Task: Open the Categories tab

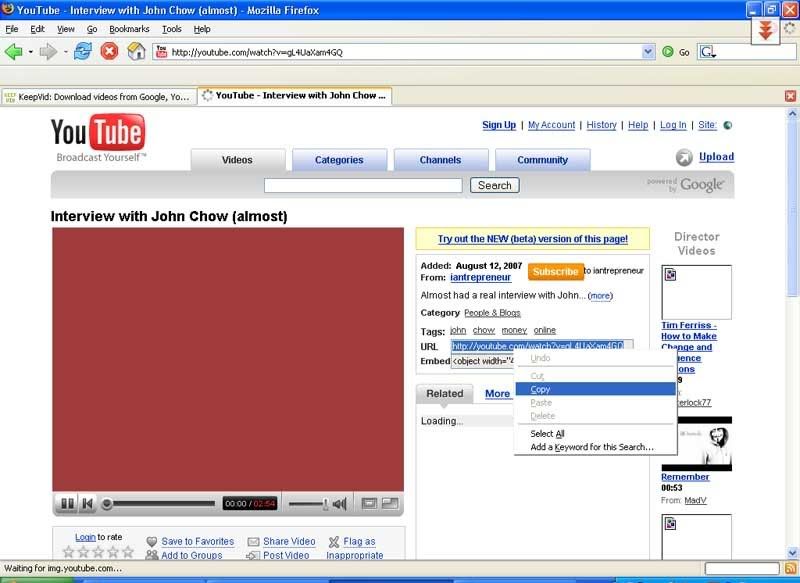Action: pyautogui.click(x=339, y=160)
